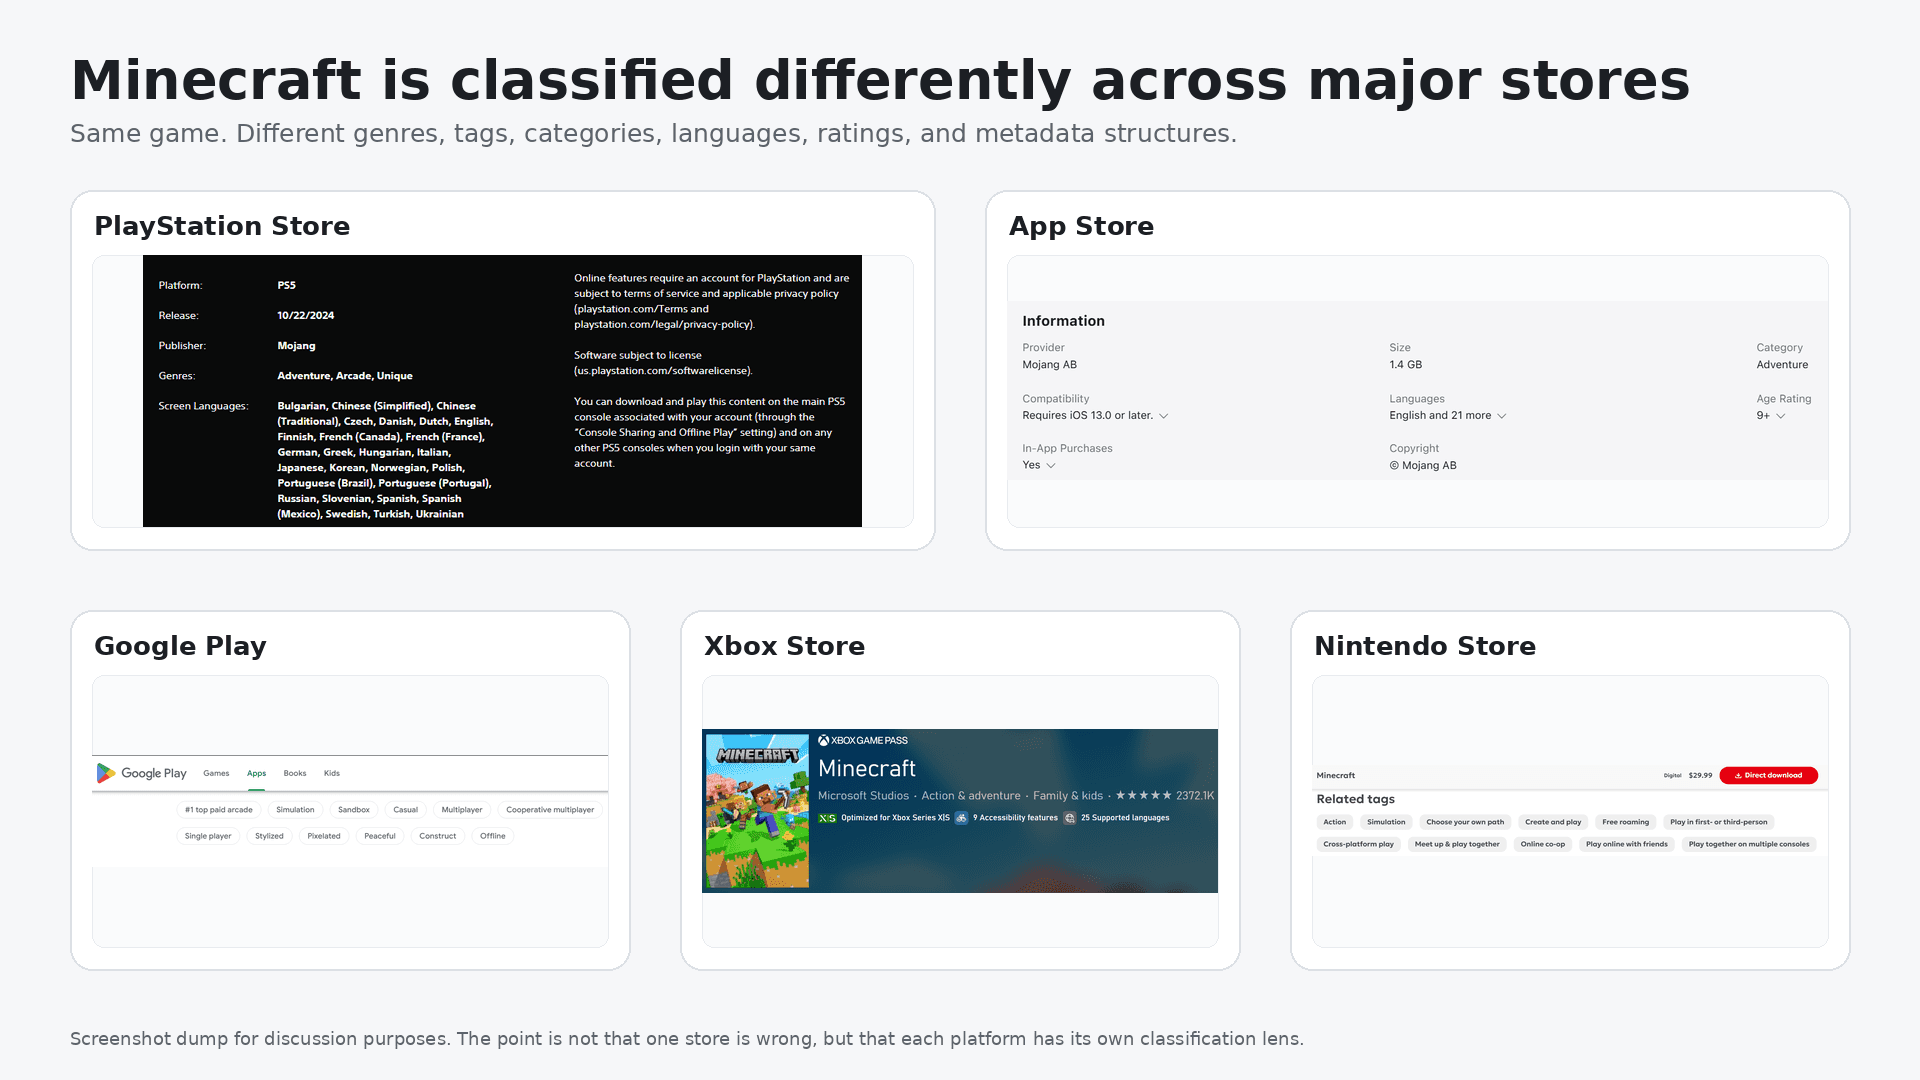The height and width of the screenshot is (1080, 1920).
Task: Expand the iOS Compatibility chevron
Action: coord(1163,416)
